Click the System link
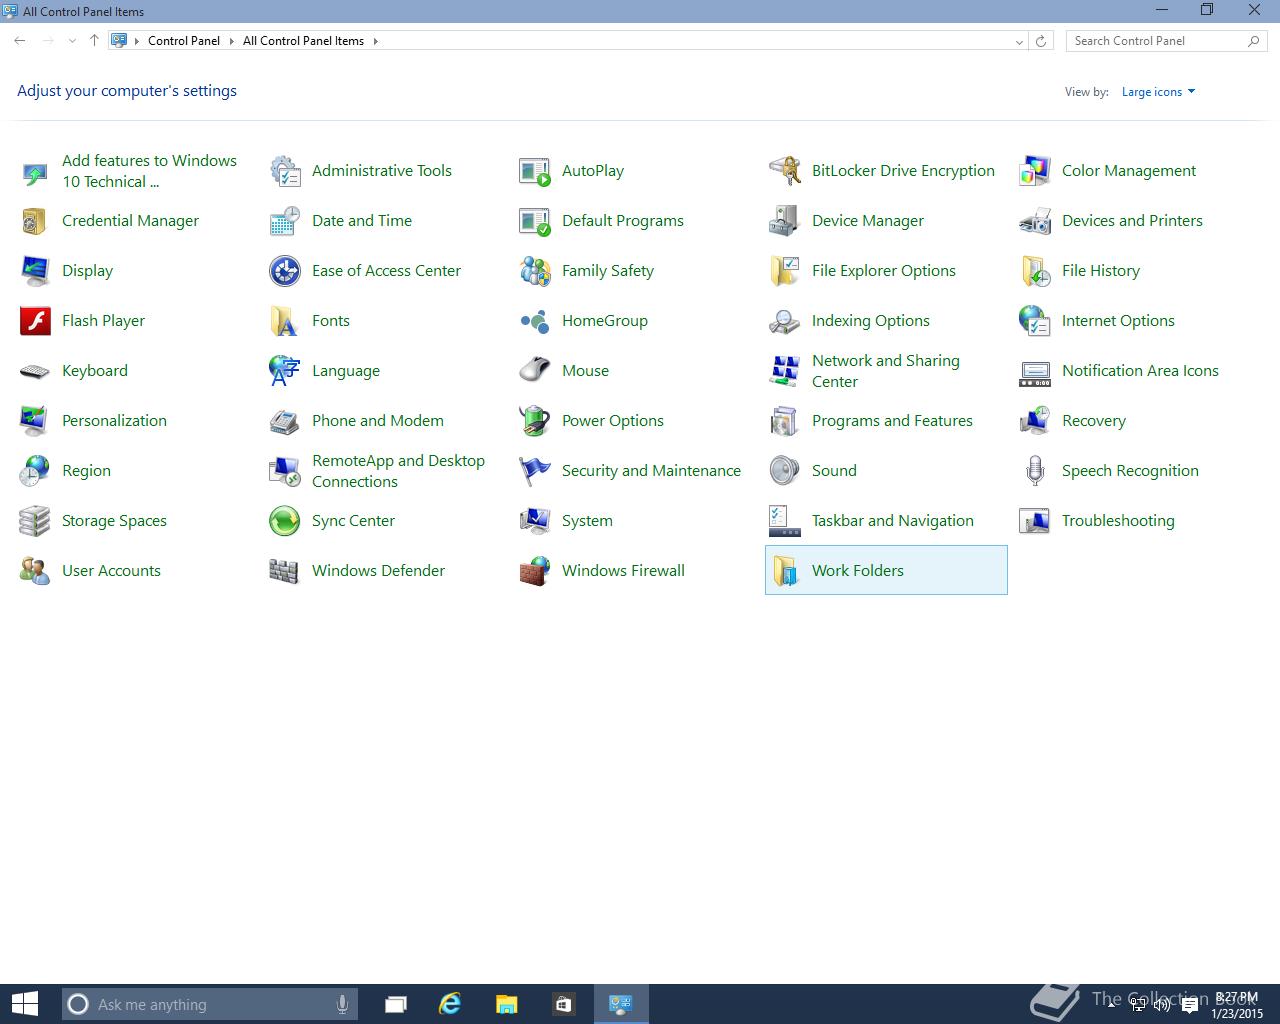Image resolution: width=1280 pixels, height=1024 pixels. (587, 521)
